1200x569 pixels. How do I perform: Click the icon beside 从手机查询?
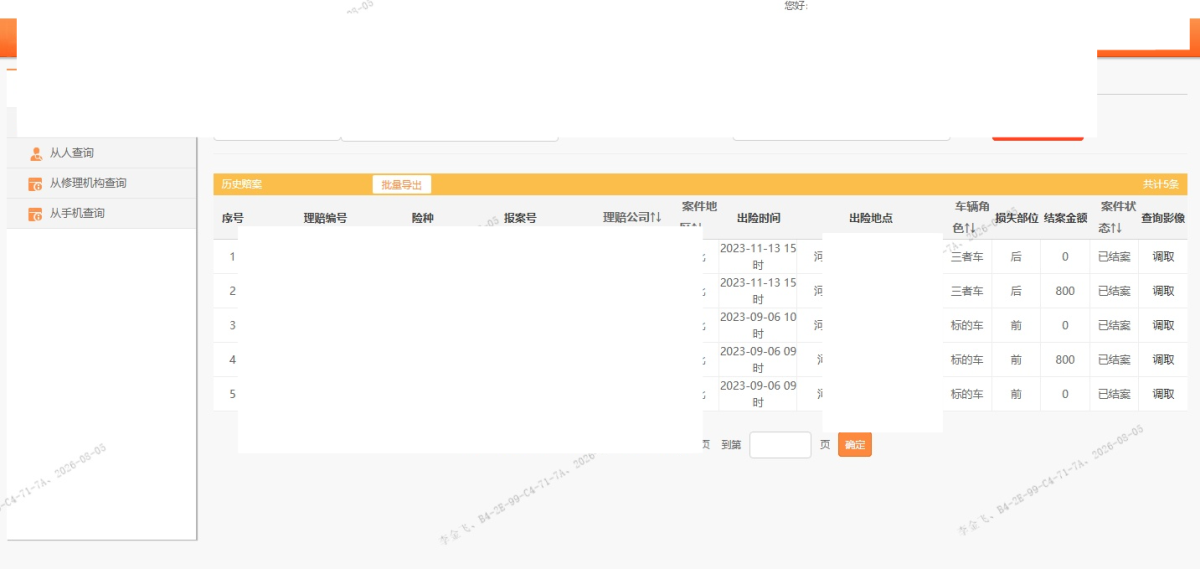(x=36, y=213)
